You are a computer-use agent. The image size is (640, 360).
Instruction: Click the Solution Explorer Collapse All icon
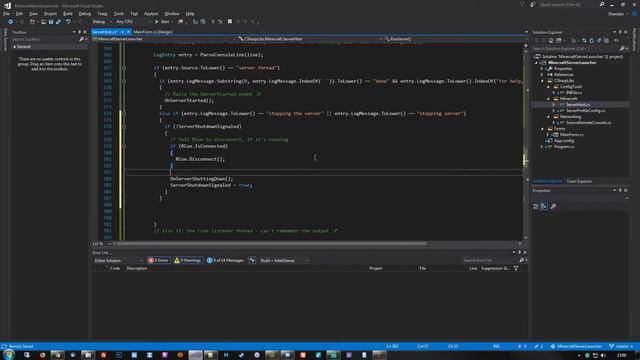pyautogui.click(x=599, y=40)
